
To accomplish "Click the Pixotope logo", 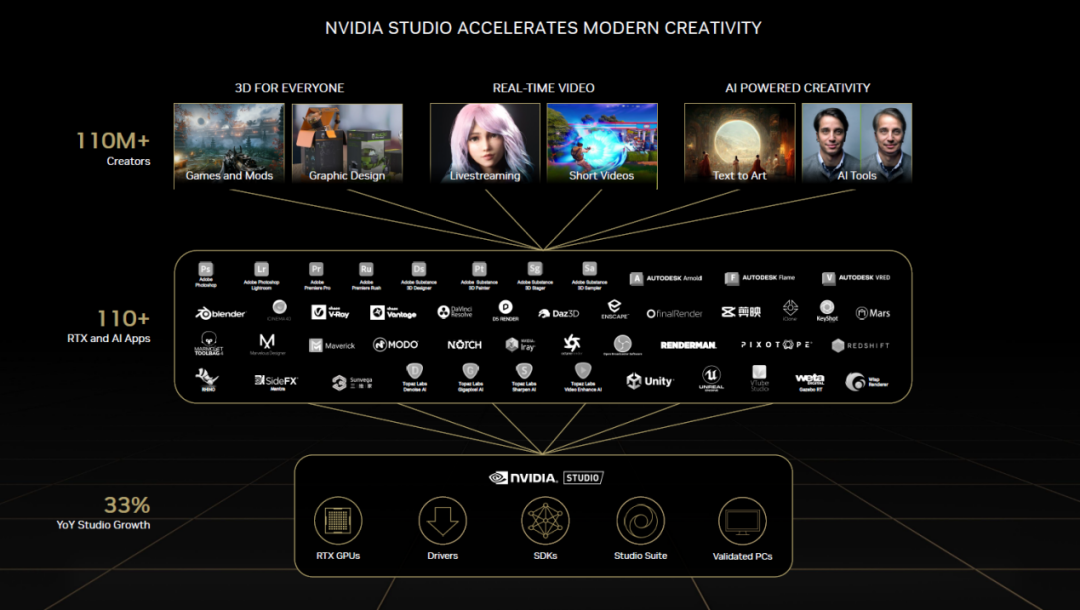I will 776,344.
